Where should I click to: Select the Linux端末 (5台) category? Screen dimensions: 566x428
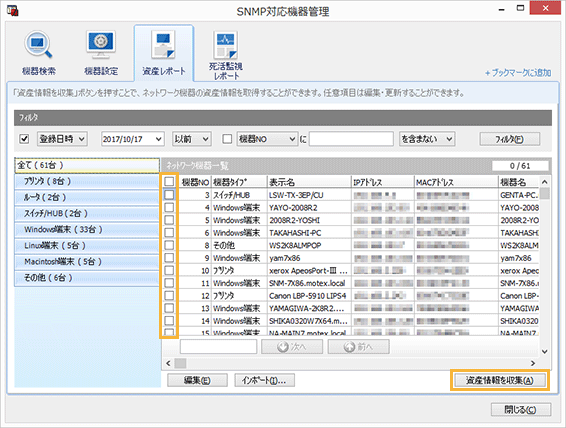[87, 245]
